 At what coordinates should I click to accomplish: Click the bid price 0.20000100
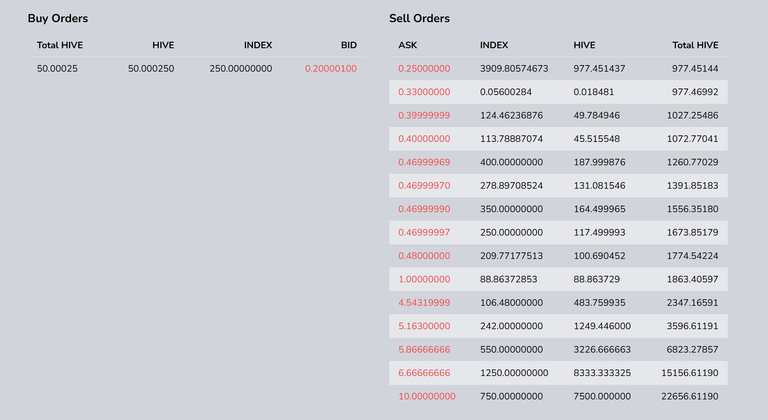pyautogui.click(x=331, y=69)
